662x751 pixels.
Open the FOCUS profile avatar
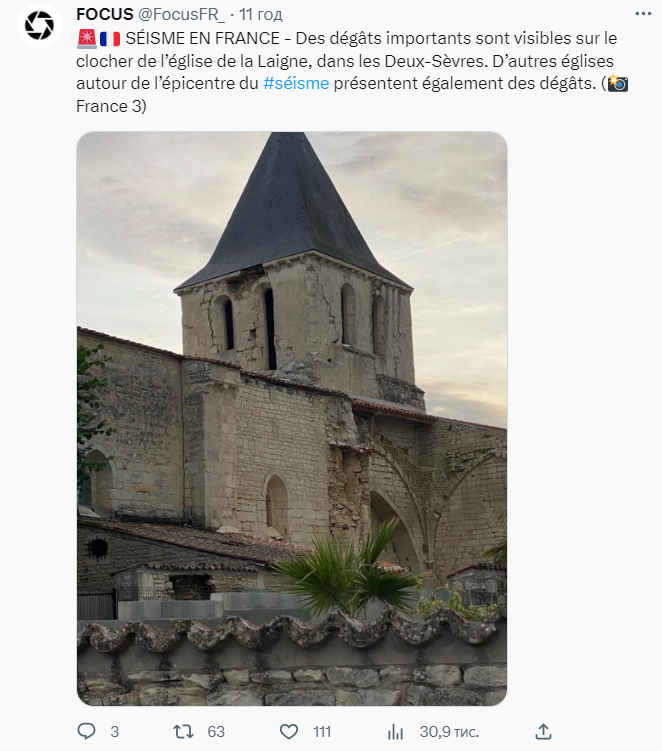(39, 25)
